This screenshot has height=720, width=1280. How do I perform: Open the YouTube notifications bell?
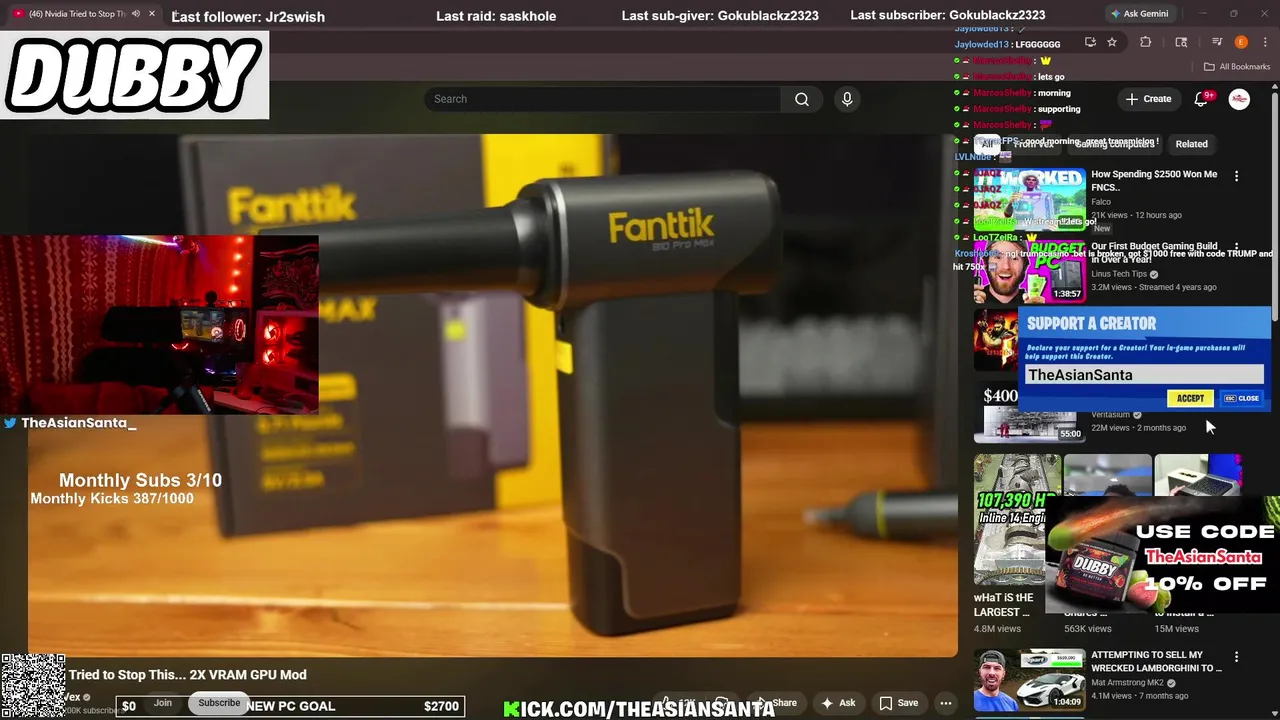(x=1201, y=99)
